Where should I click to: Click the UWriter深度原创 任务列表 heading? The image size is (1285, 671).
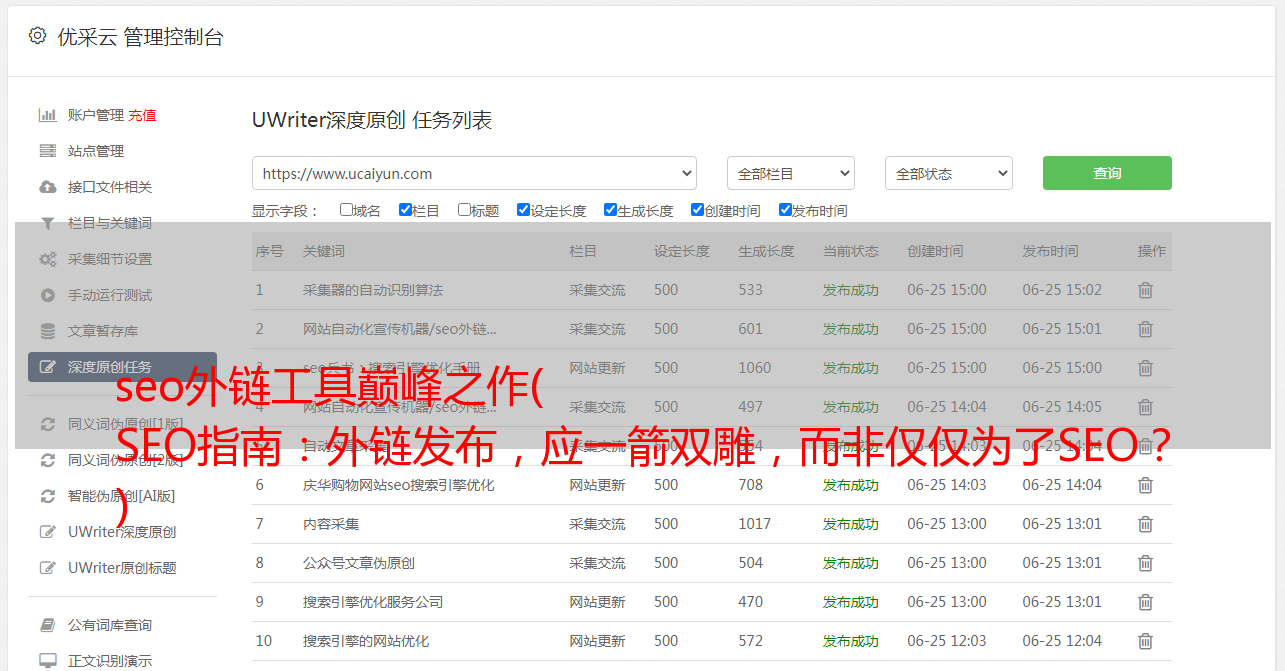click(372, 120)
